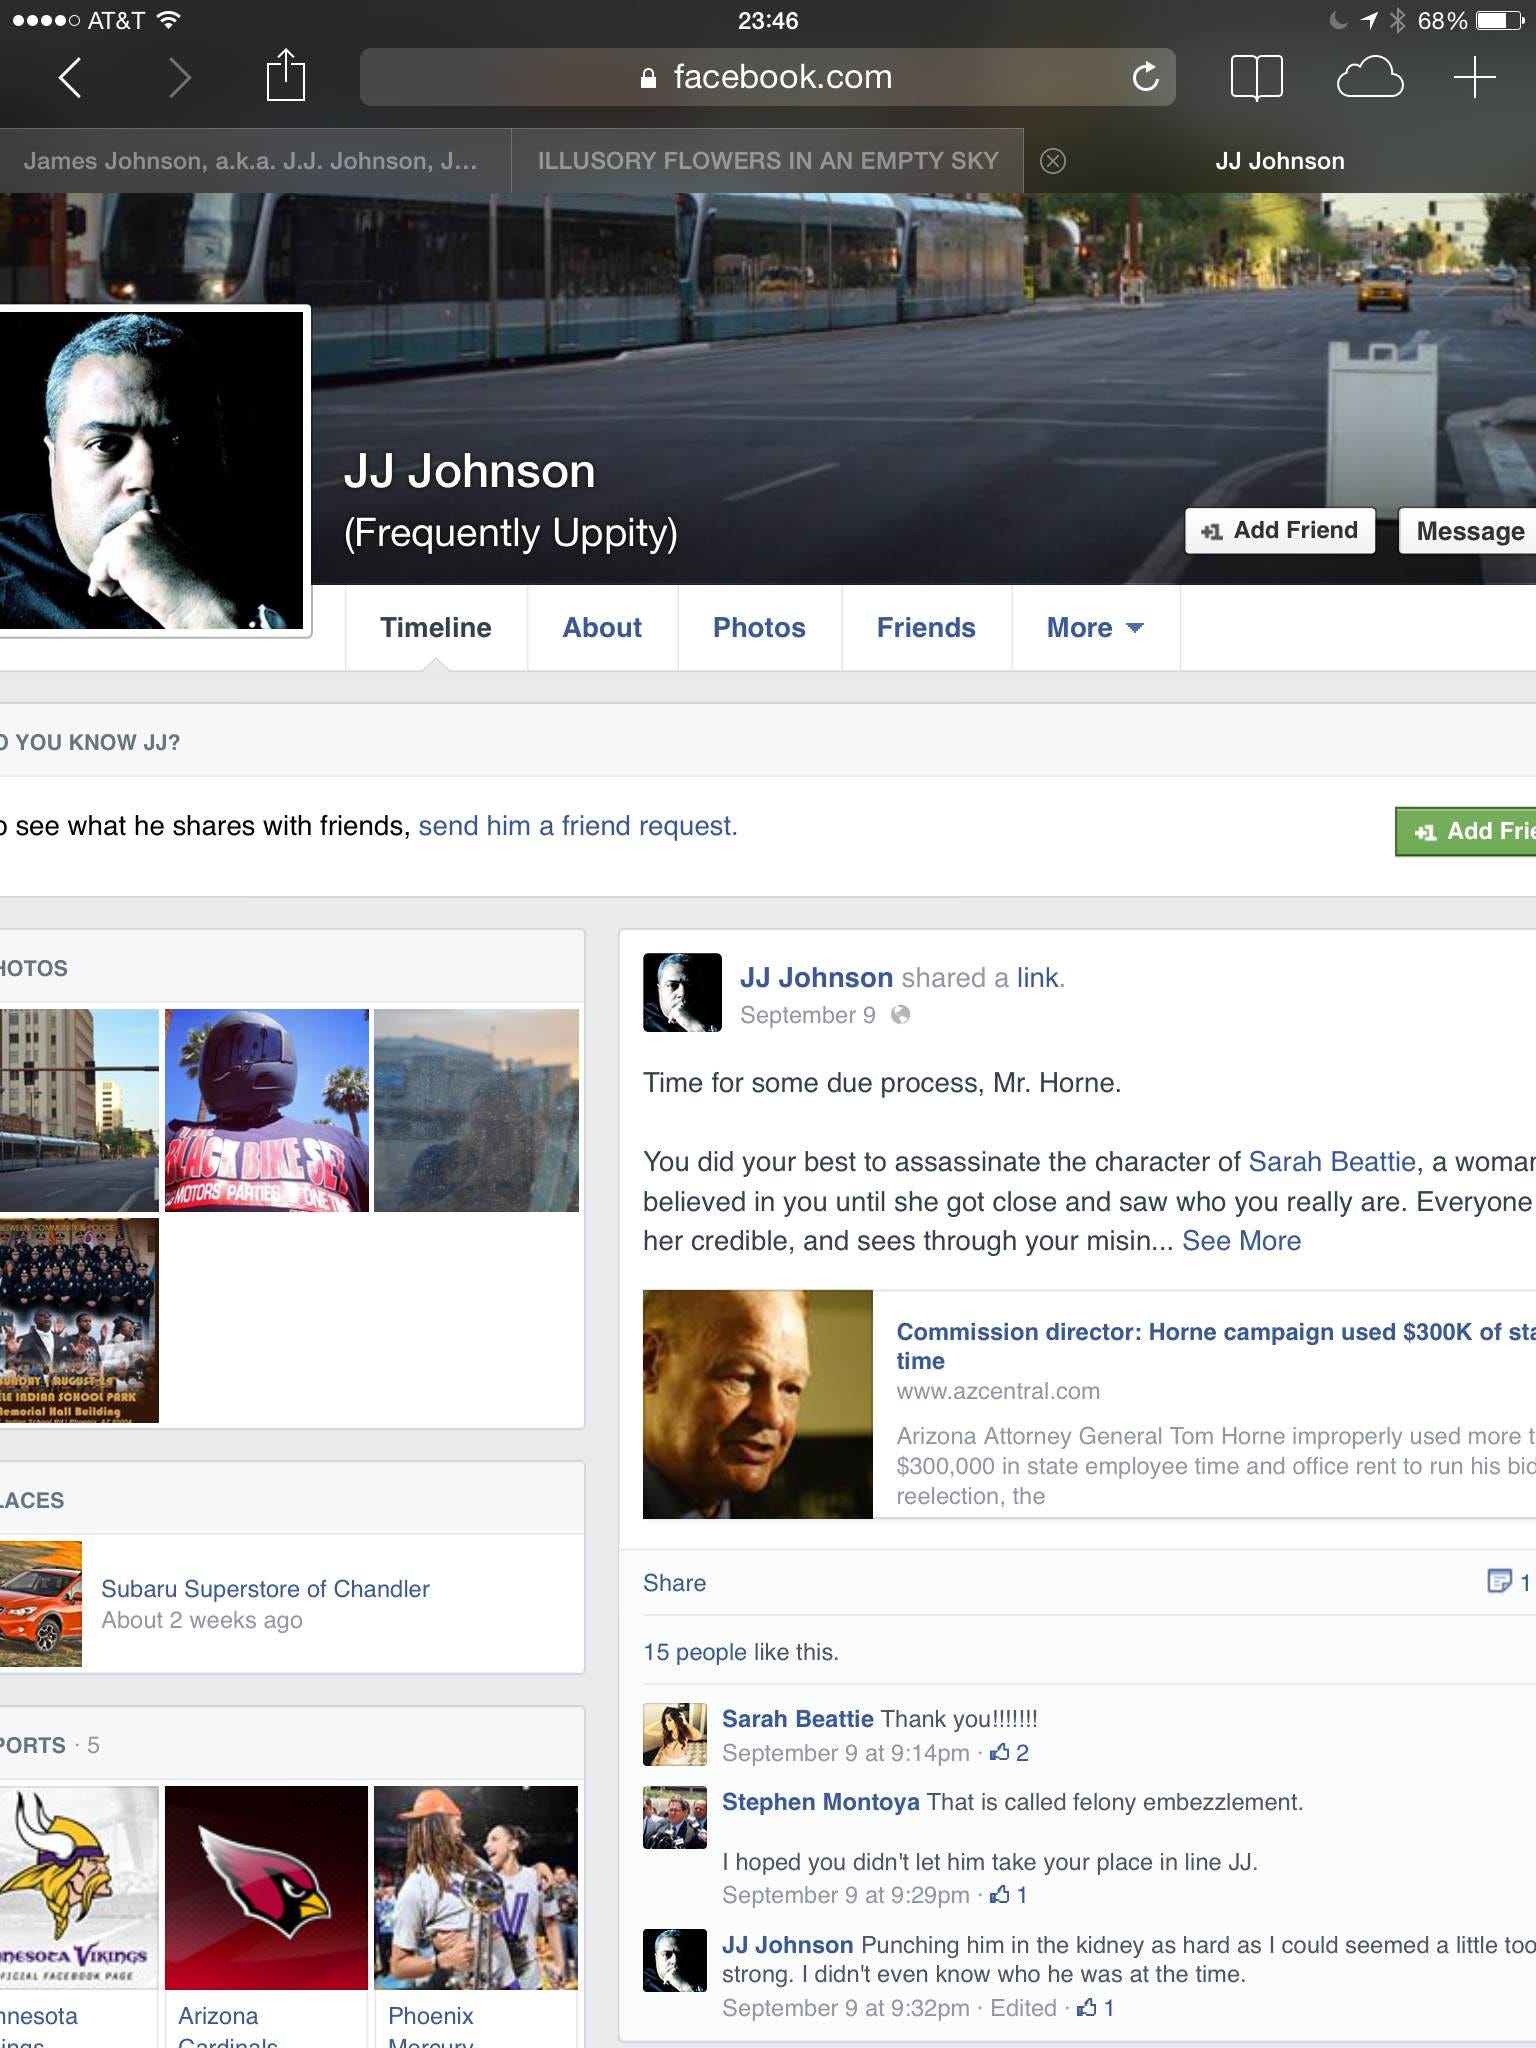
Task: Tap the Bluetooth status icon
Action: [1398, 20]
